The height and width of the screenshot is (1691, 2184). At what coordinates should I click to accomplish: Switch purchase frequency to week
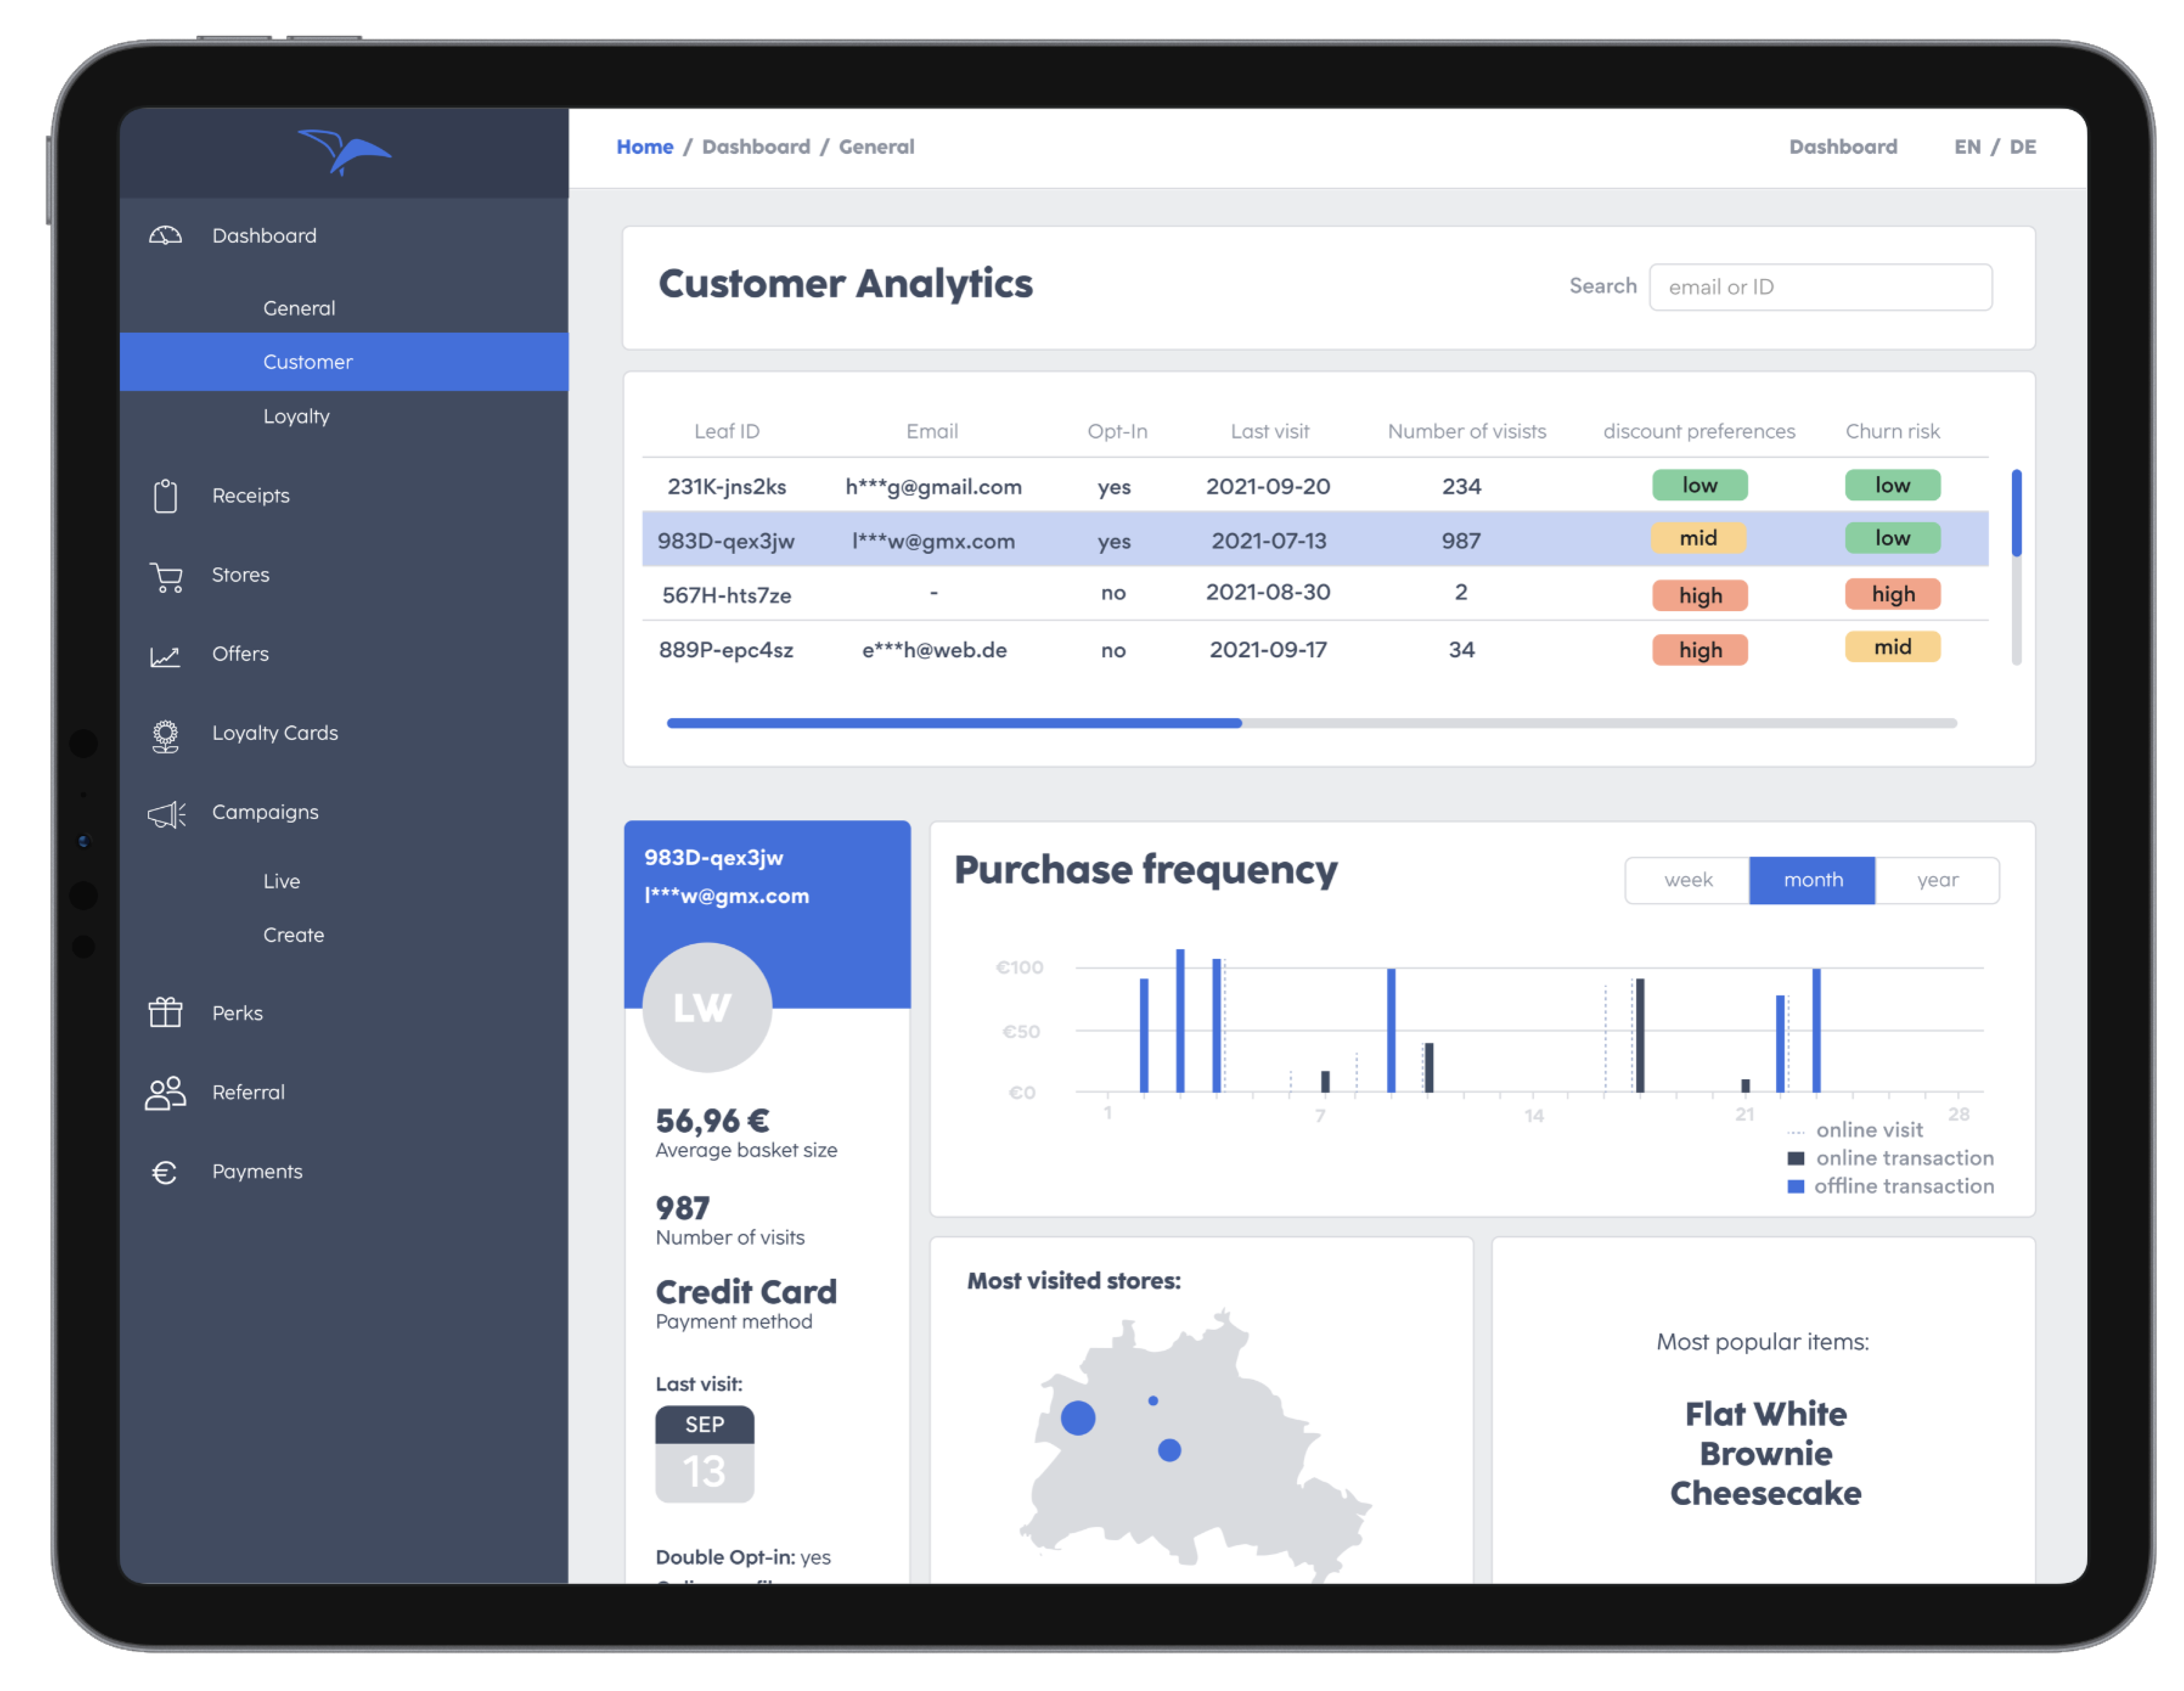(x=1687, y=880)
